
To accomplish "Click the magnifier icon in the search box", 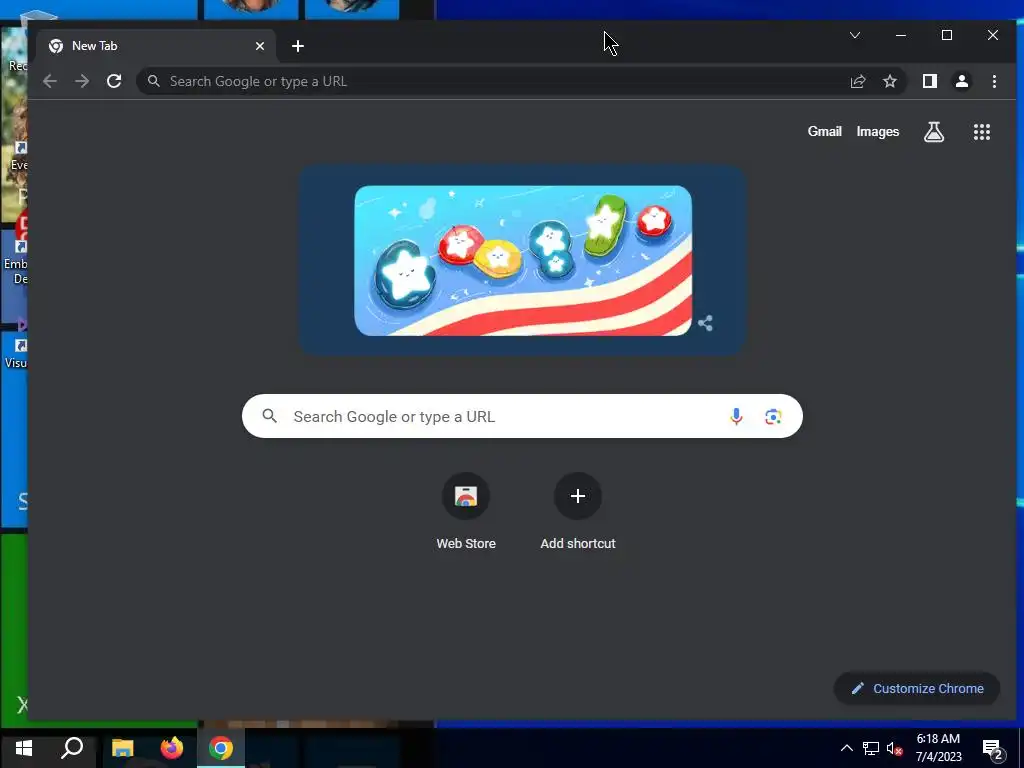I will point(270,416).
